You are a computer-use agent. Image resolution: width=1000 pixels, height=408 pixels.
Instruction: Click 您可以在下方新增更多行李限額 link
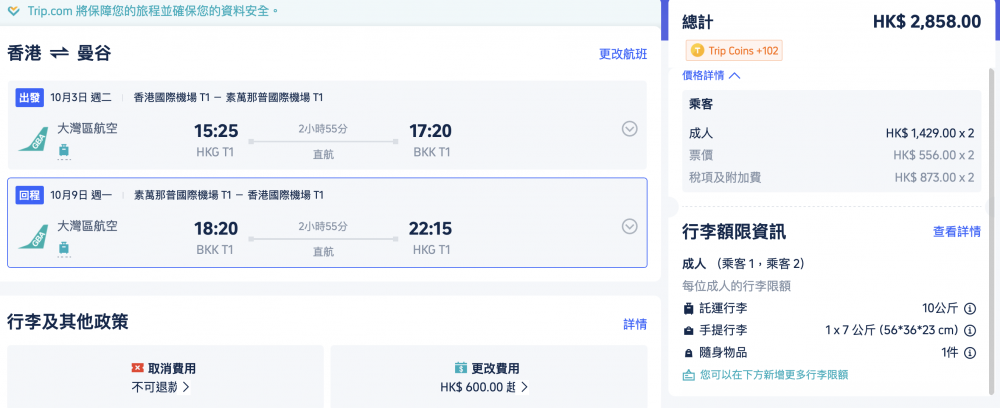pyautogui.click(x=765, y=375)
